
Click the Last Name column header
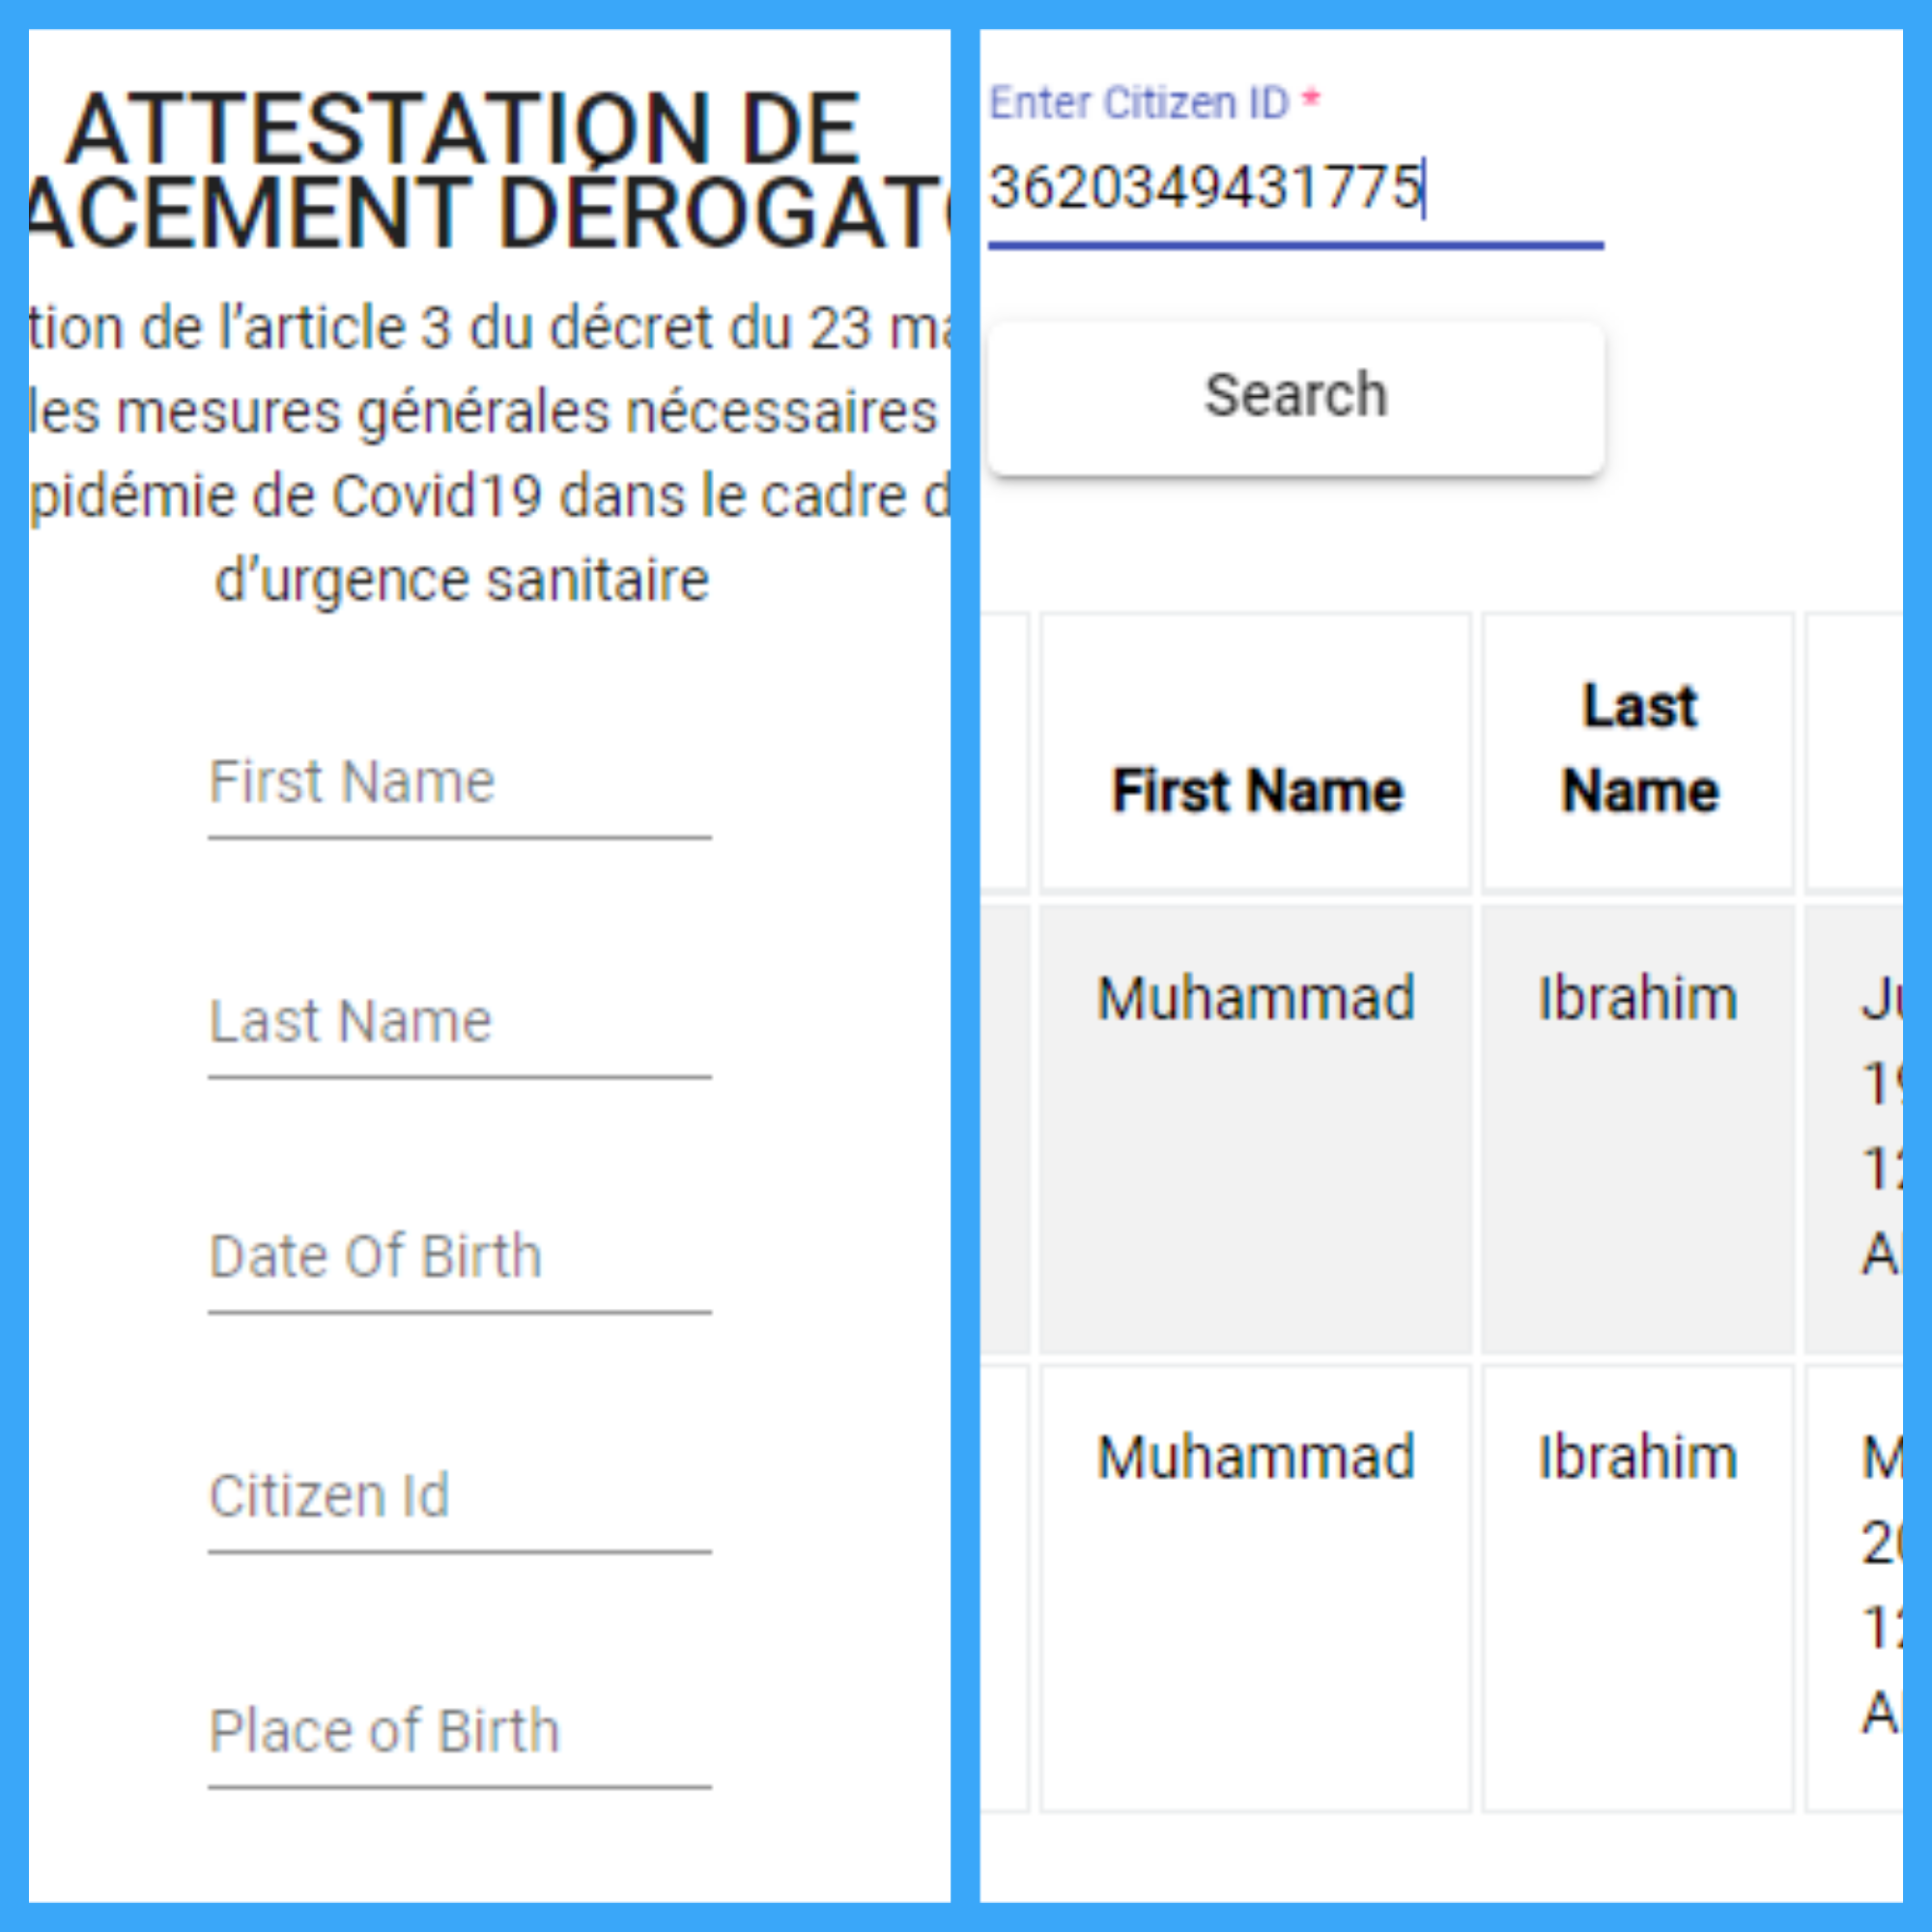(1639, 750)
